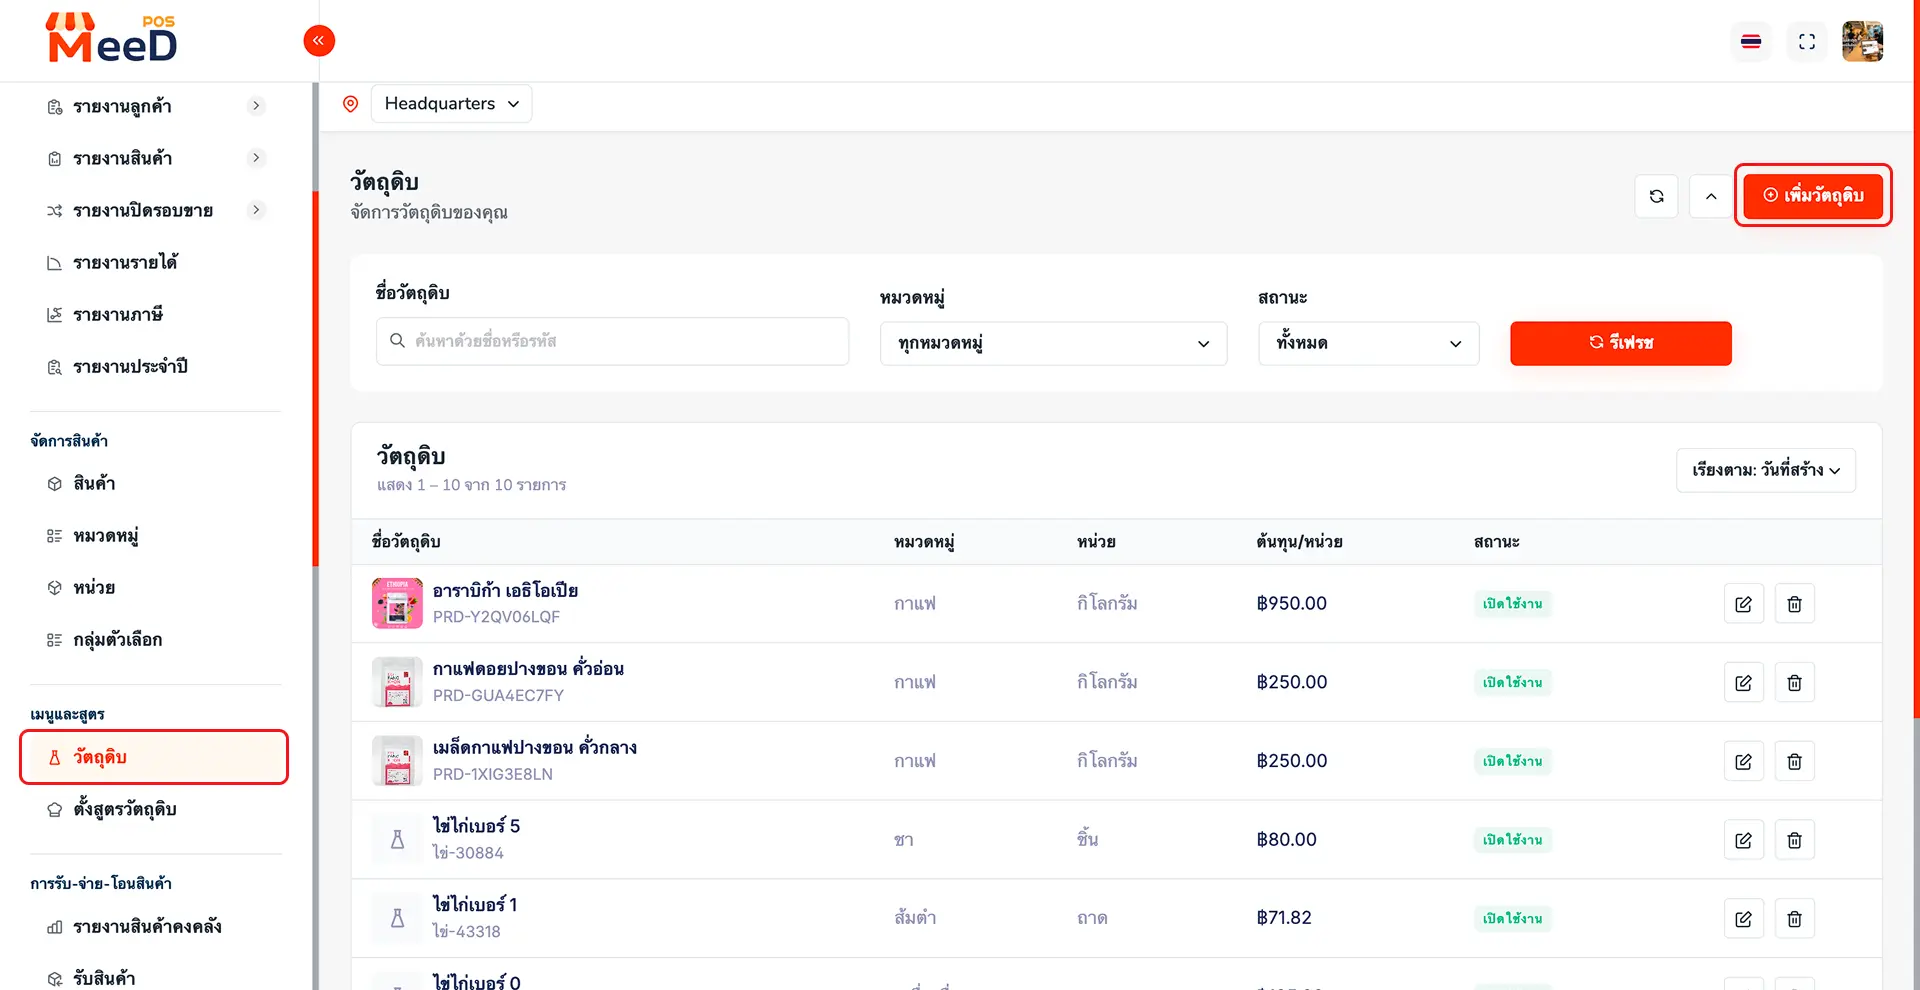Collapse the sidebar with the double-chevron button
Image resolution: width=1920 pixels, height=990 pixels.
(x=319, y=41)
